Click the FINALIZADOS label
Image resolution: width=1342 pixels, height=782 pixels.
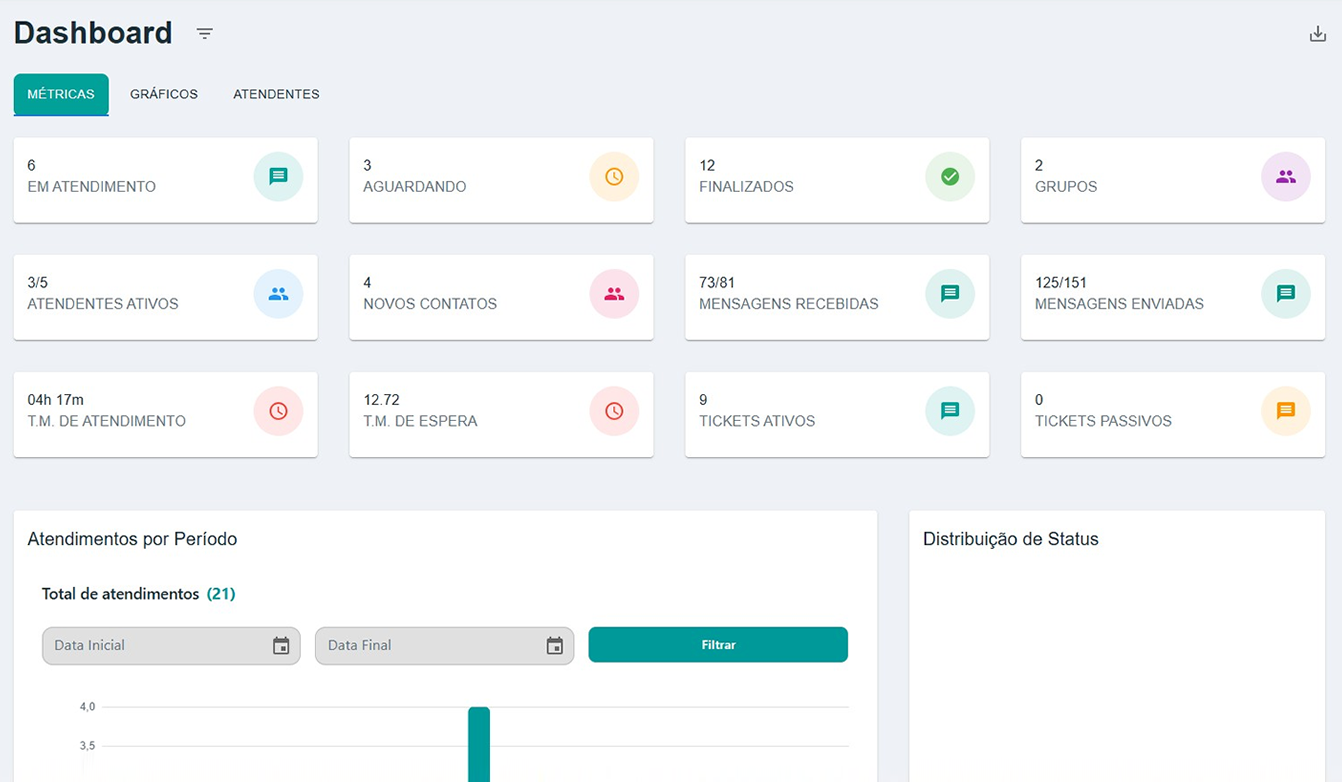tap(747, 187)
